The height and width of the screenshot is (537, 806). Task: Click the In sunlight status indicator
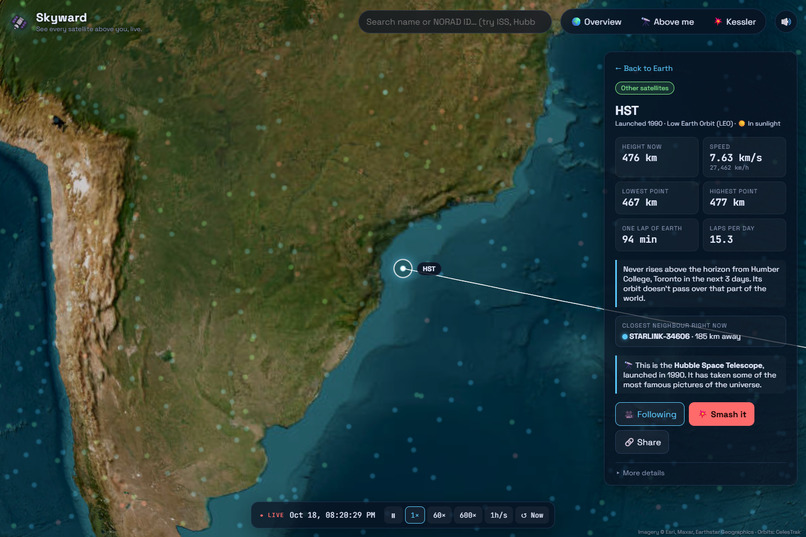[759, 124]
